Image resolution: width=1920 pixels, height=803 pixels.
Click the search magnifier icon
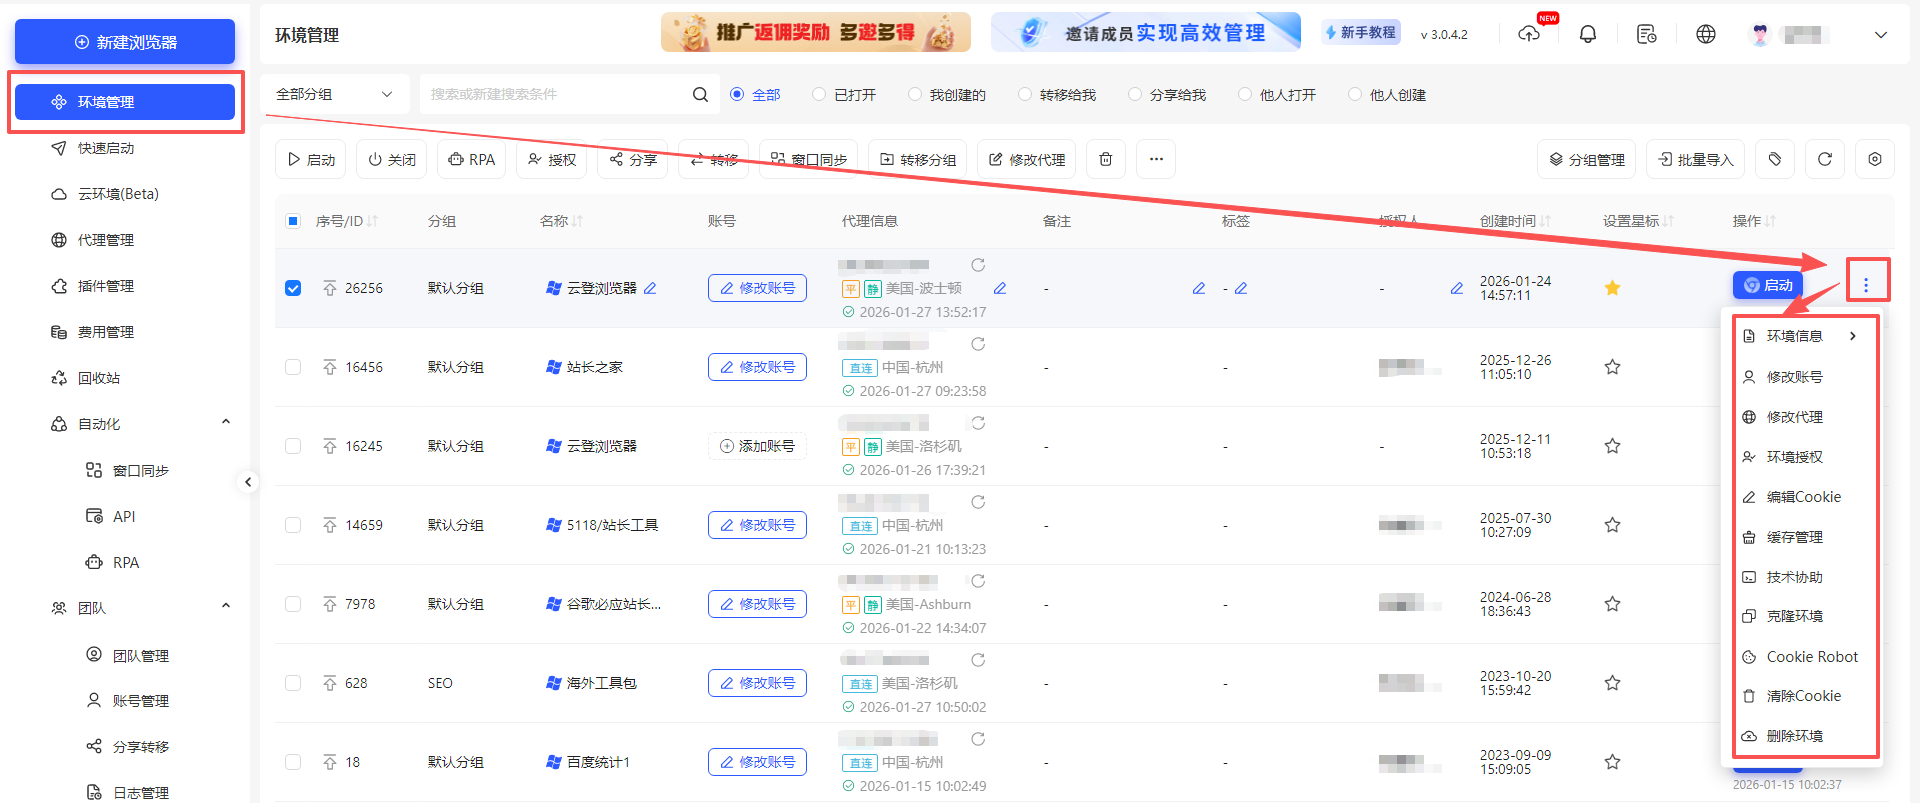click(700, 94)
